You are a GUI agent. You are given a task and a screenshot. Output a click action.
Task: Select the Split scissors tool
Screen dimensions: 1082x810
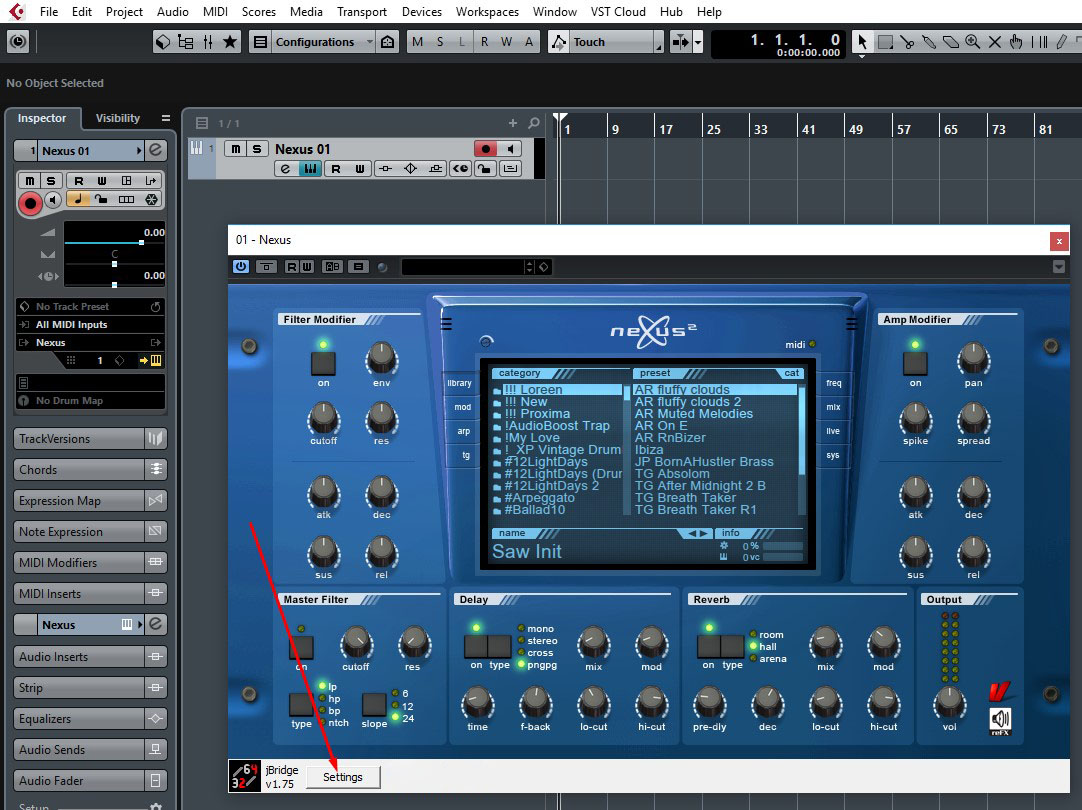907,42
